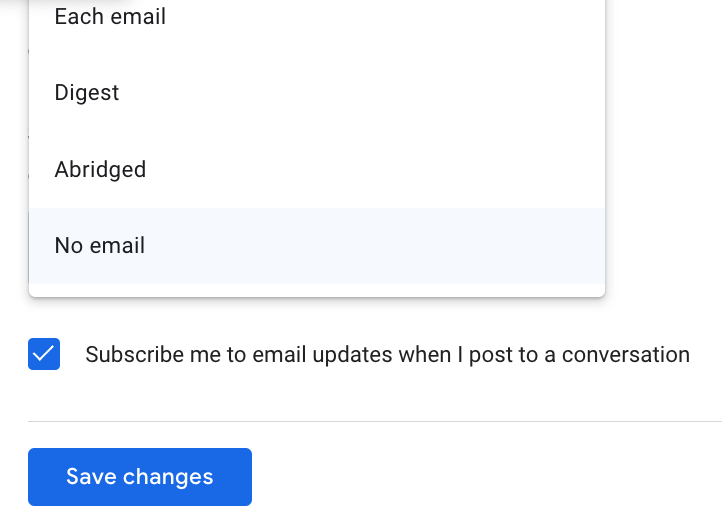The width and height of the screenshot is (722, 514).
Task: Switch email delivery to Abridged
Action: pos(100,169)
